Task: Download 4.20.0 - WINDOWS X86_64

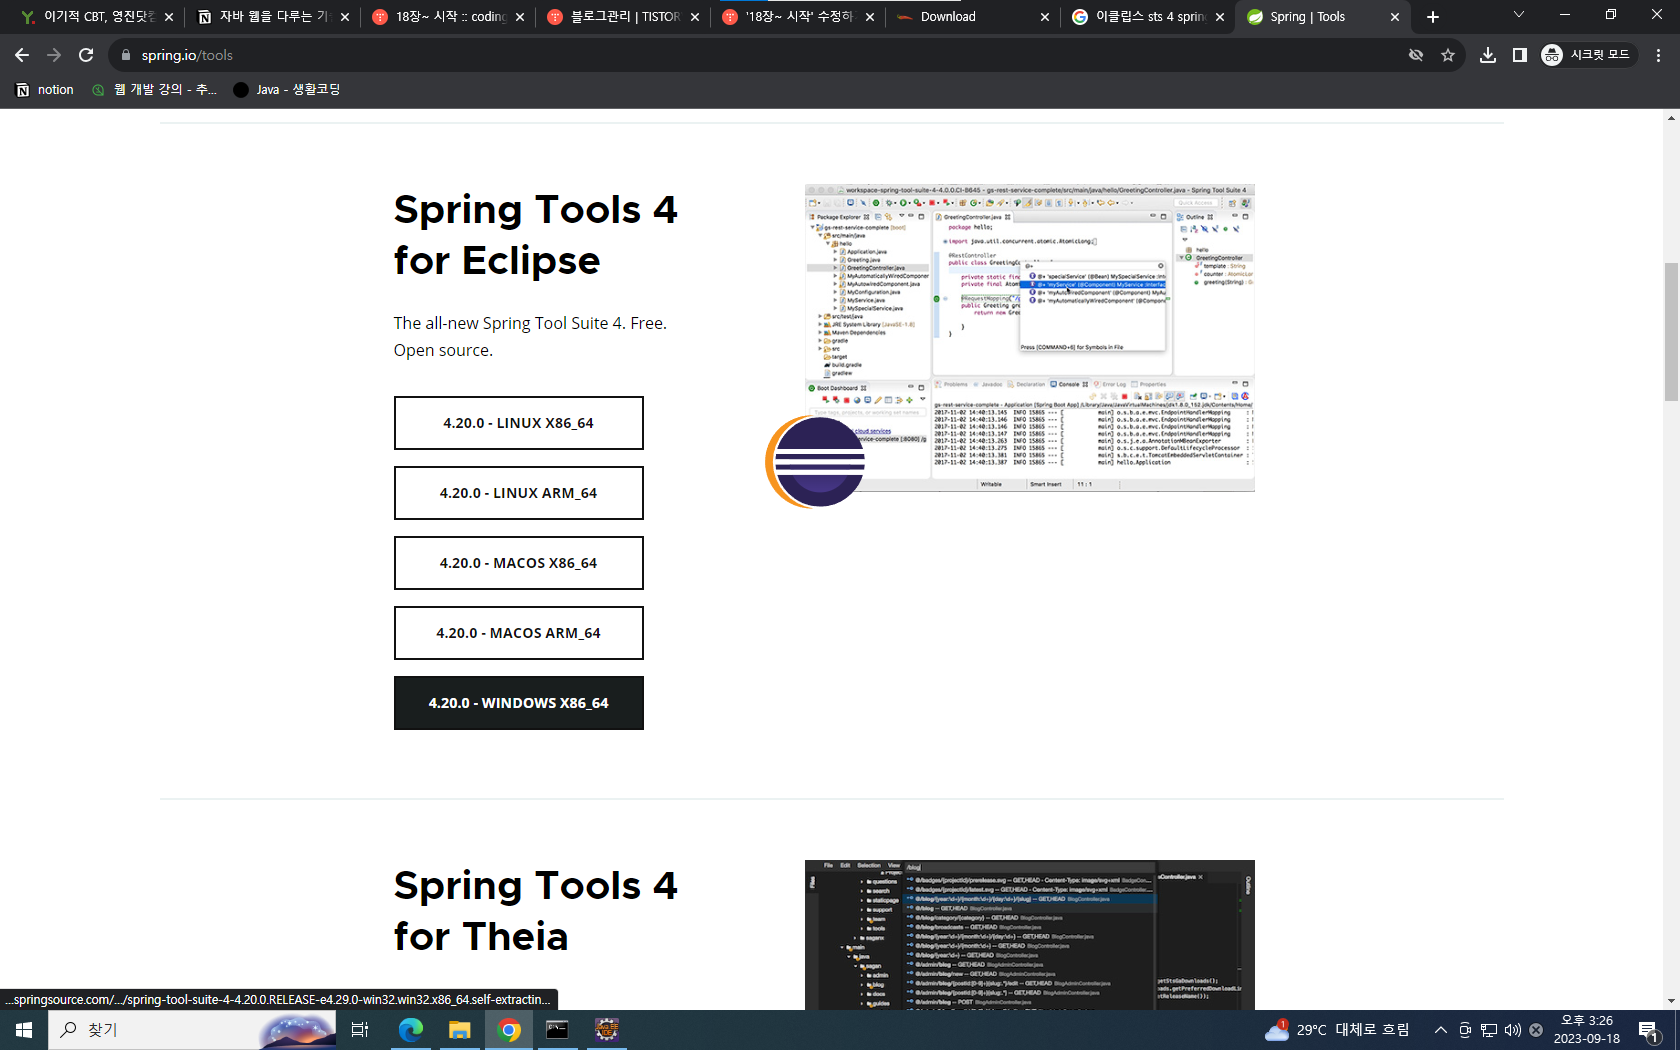Action: pos(518,703)
